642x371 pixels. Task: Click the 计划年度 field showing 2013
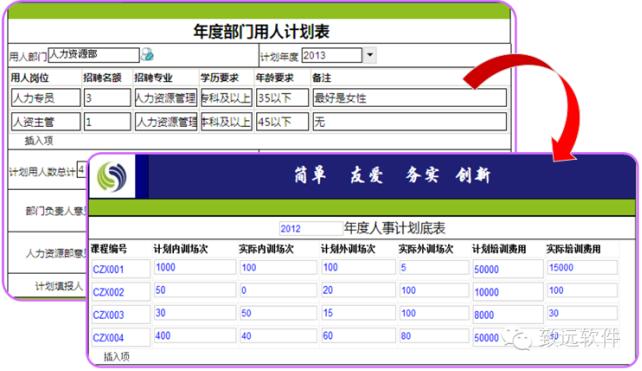(332, 55)
